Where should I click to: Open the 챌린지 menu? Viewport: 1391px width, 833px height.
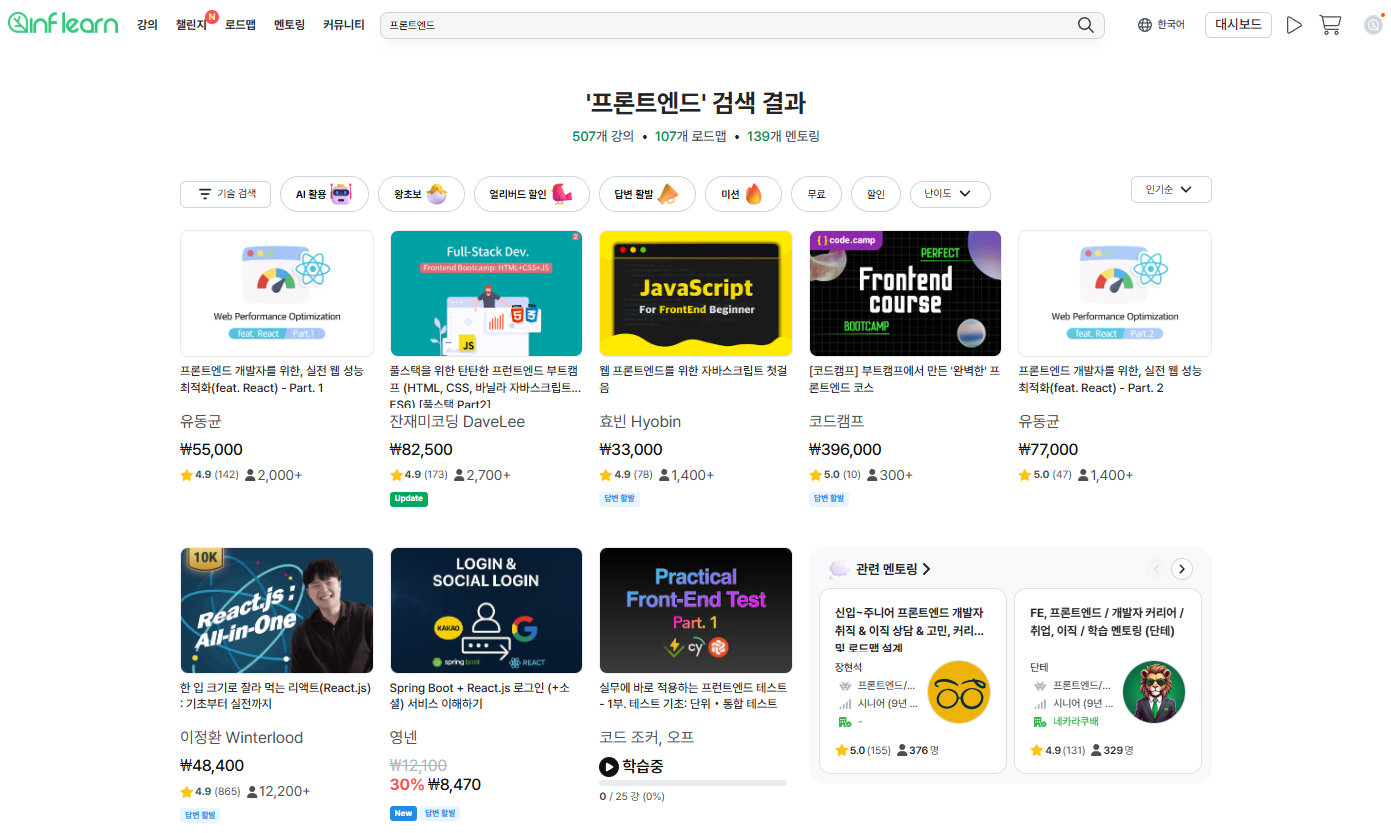tap(191, 25)
